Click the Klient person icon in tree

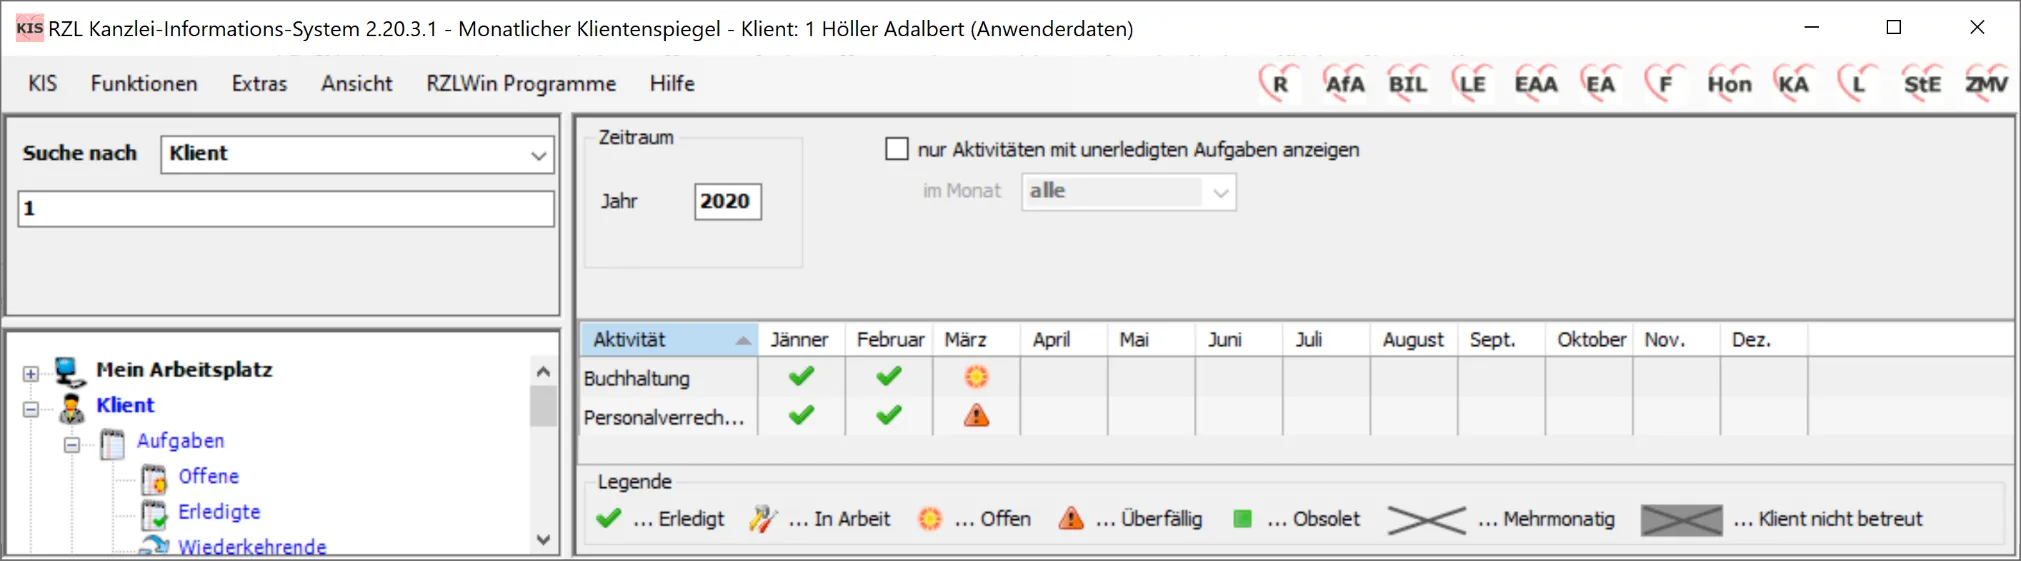(71, 407)
